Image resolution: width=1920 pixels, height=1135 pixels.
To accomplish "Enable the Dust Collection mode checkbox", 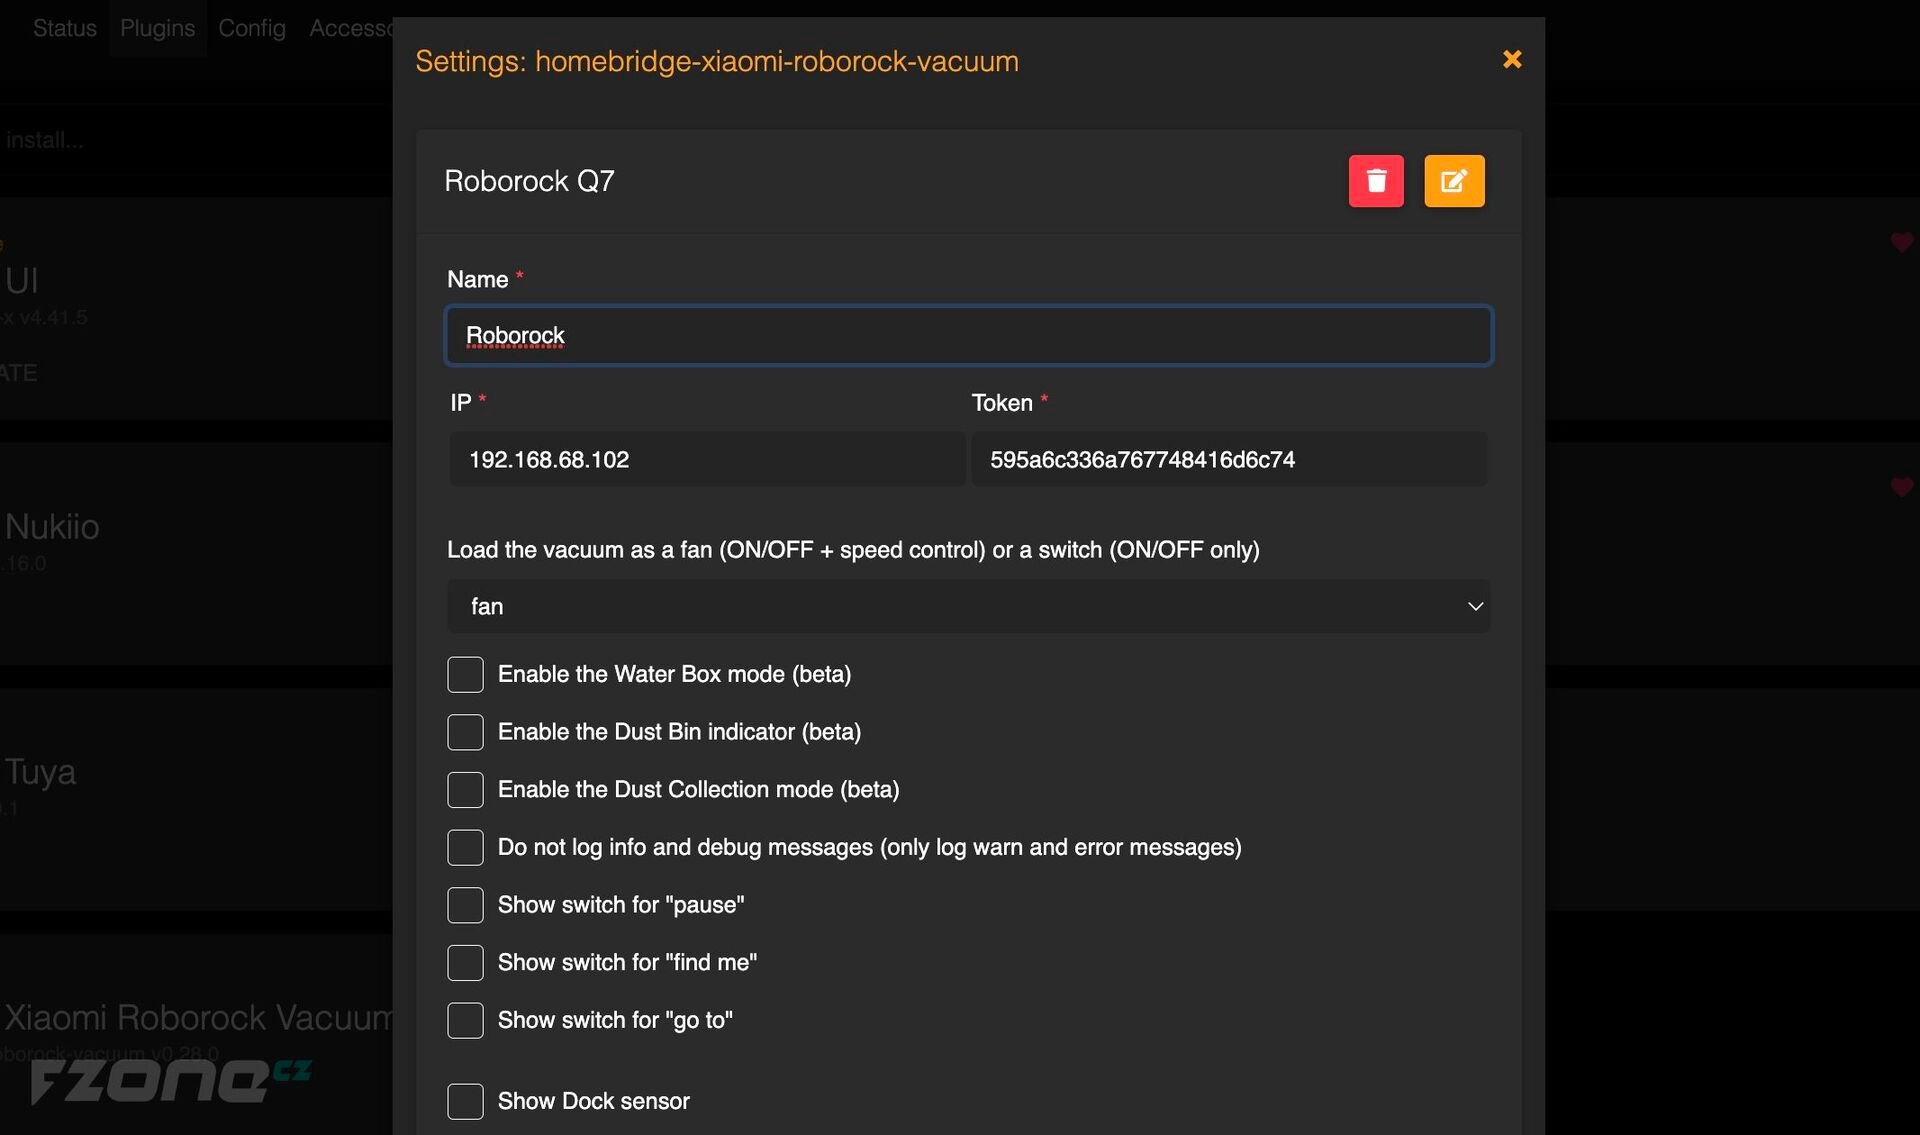I will pyautogui.click(x=463, y=788).
